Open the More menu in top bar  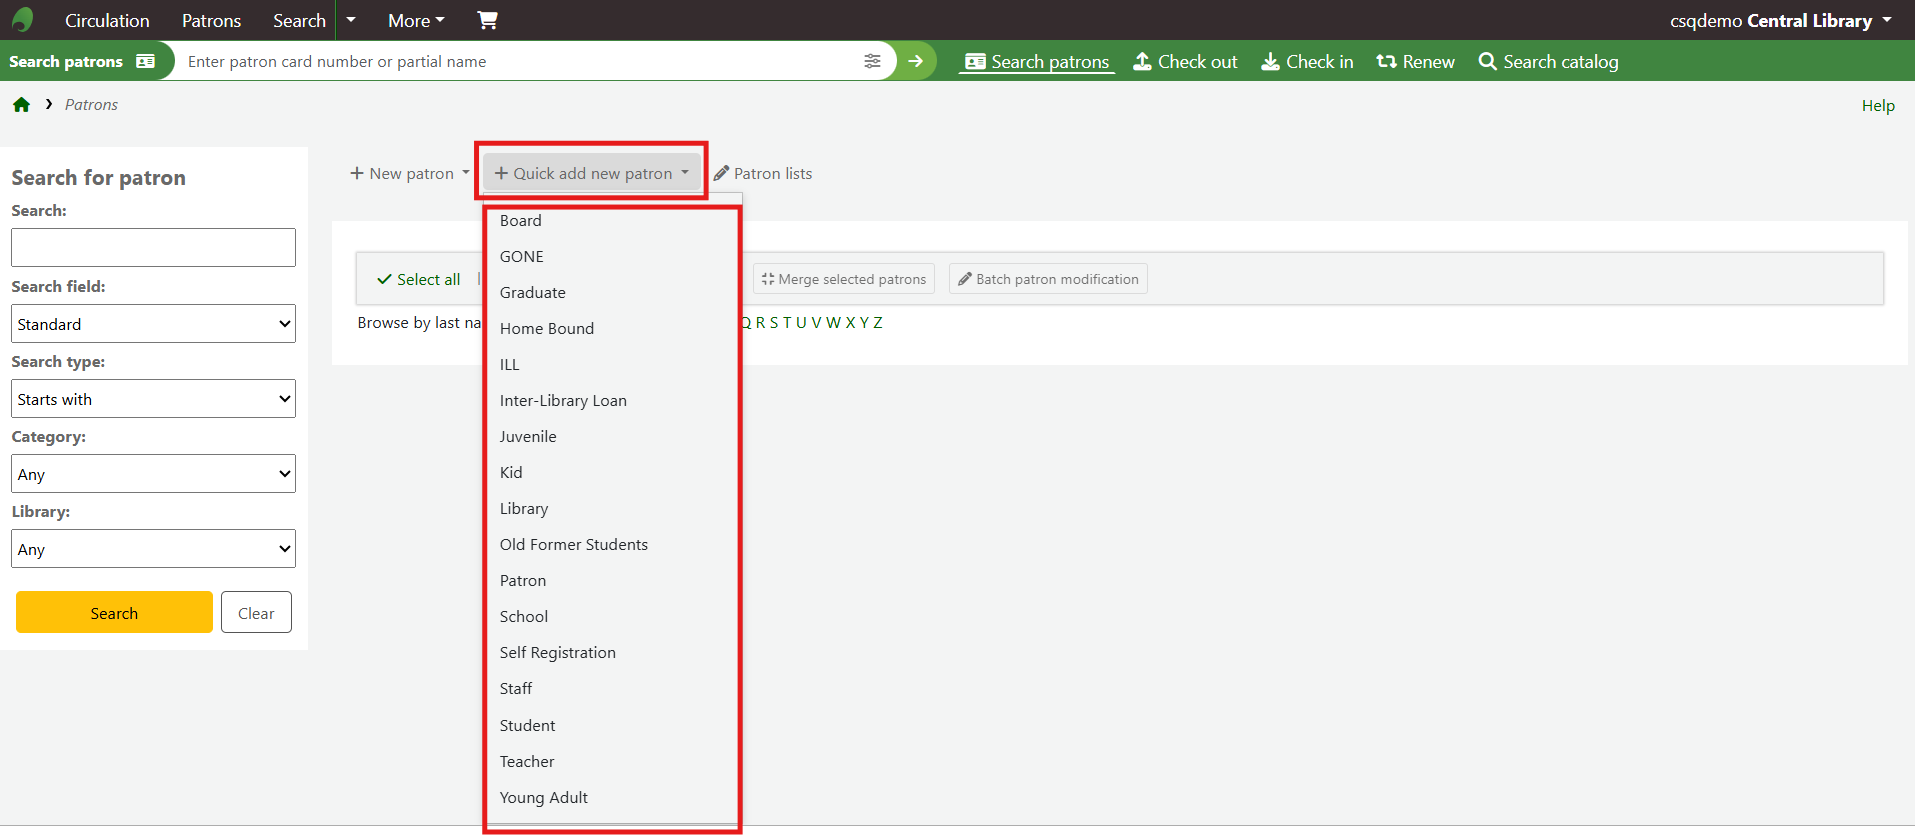[416, 20]
